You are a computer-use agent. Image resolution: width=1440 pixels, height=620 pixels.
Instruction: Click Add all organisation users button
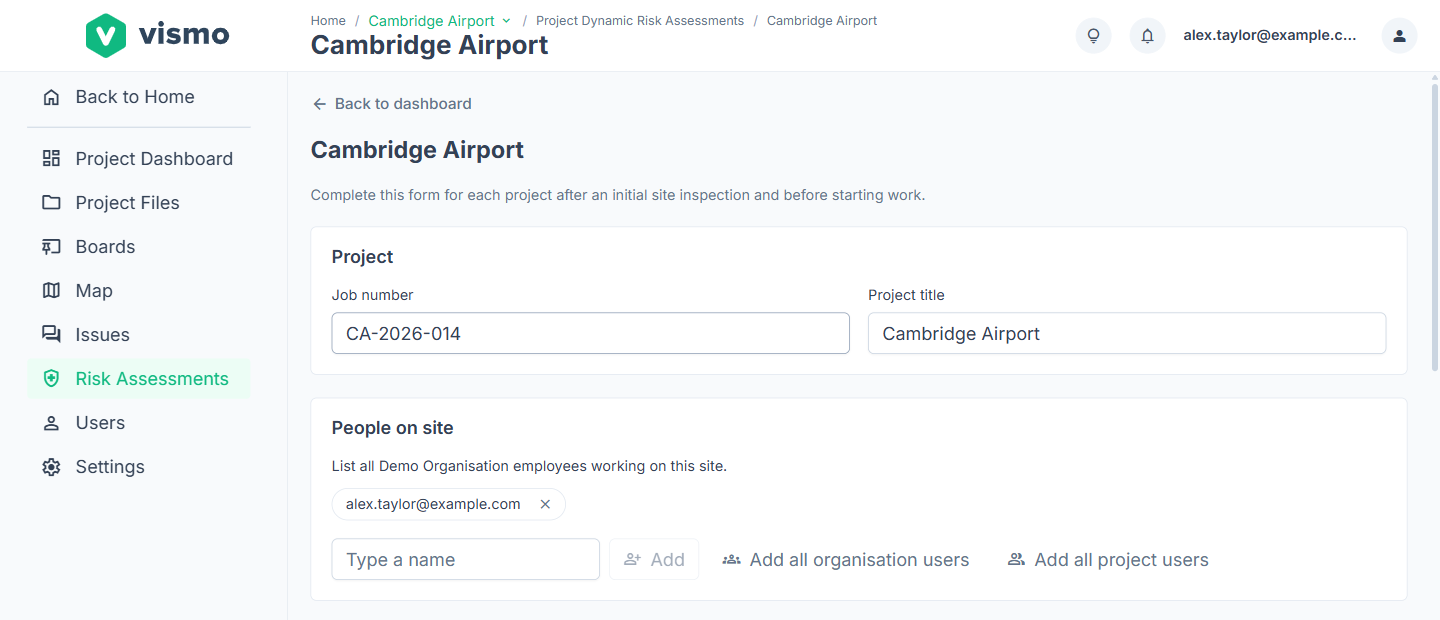pyautogui.click(x=845, y=560)
